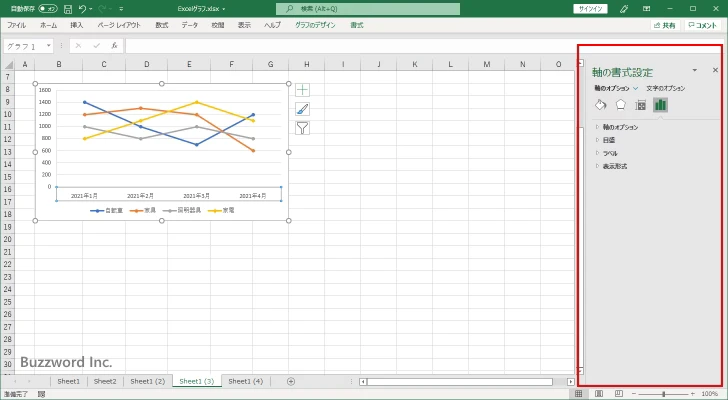Click the search box in title bar
Viewport: 728px width, 400px height.
[x=368, y=9]
